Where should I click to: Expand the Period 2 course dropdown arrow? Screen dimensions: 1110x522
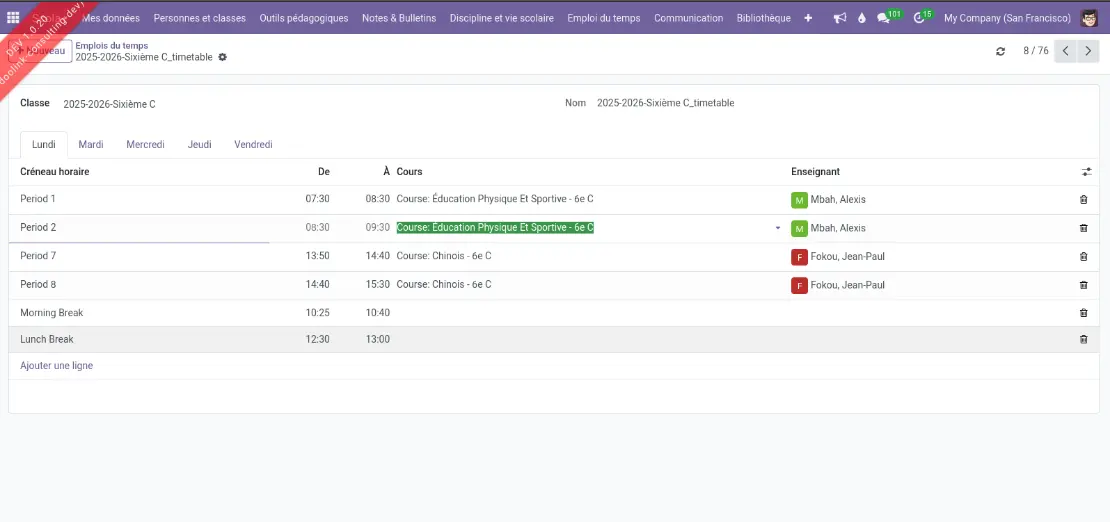(x=778, y=228)
